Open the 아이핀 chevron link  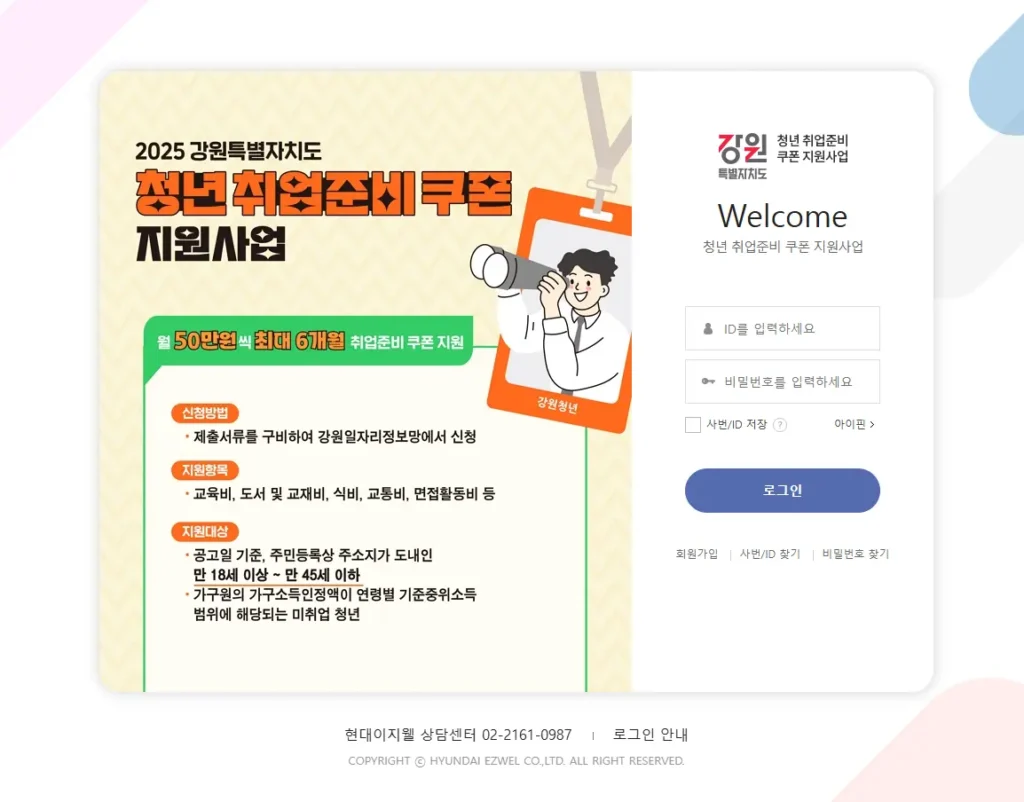854,425
